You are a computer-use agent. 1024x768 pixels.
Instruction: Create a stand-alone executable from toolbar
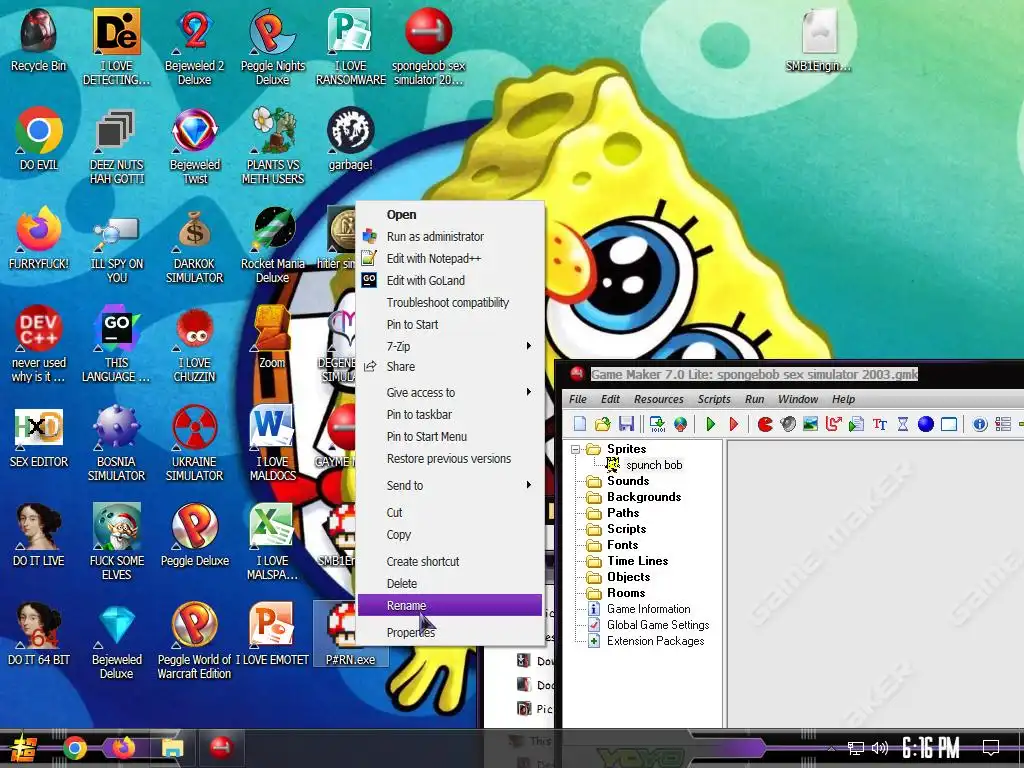click(x=657, y=424)
